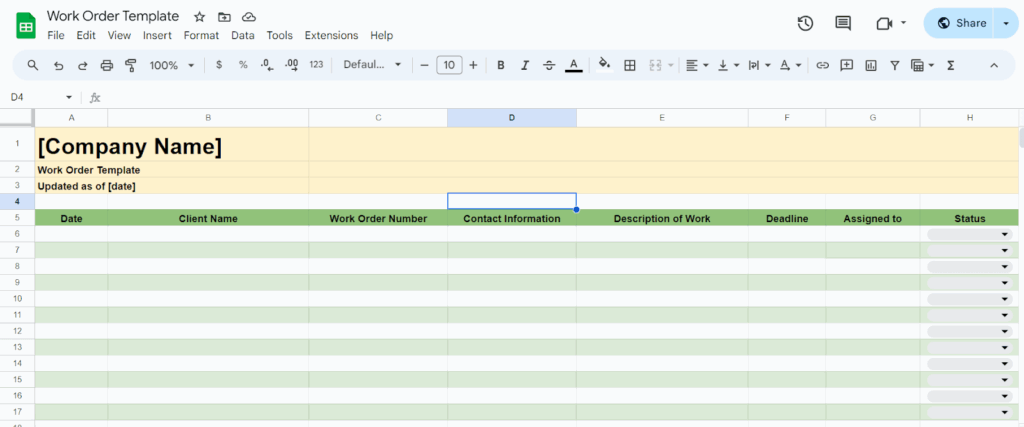Open the borders tool

point(630,65)
